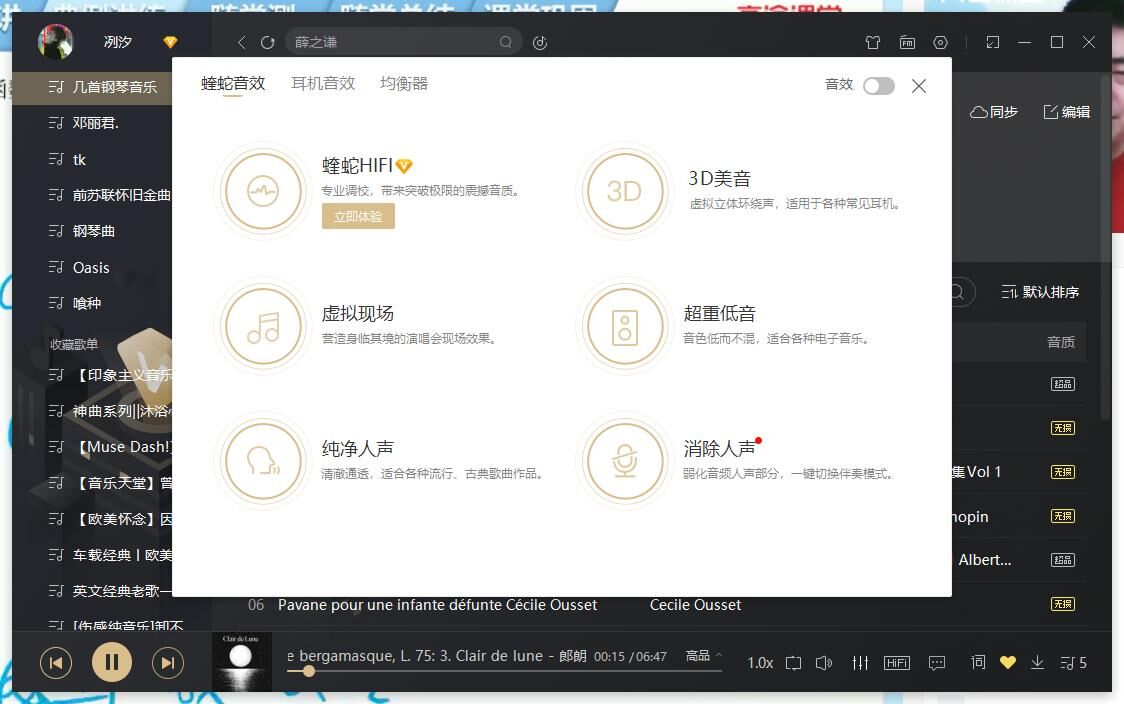Select the 超重低音 speaker icon

coord(624,326)
